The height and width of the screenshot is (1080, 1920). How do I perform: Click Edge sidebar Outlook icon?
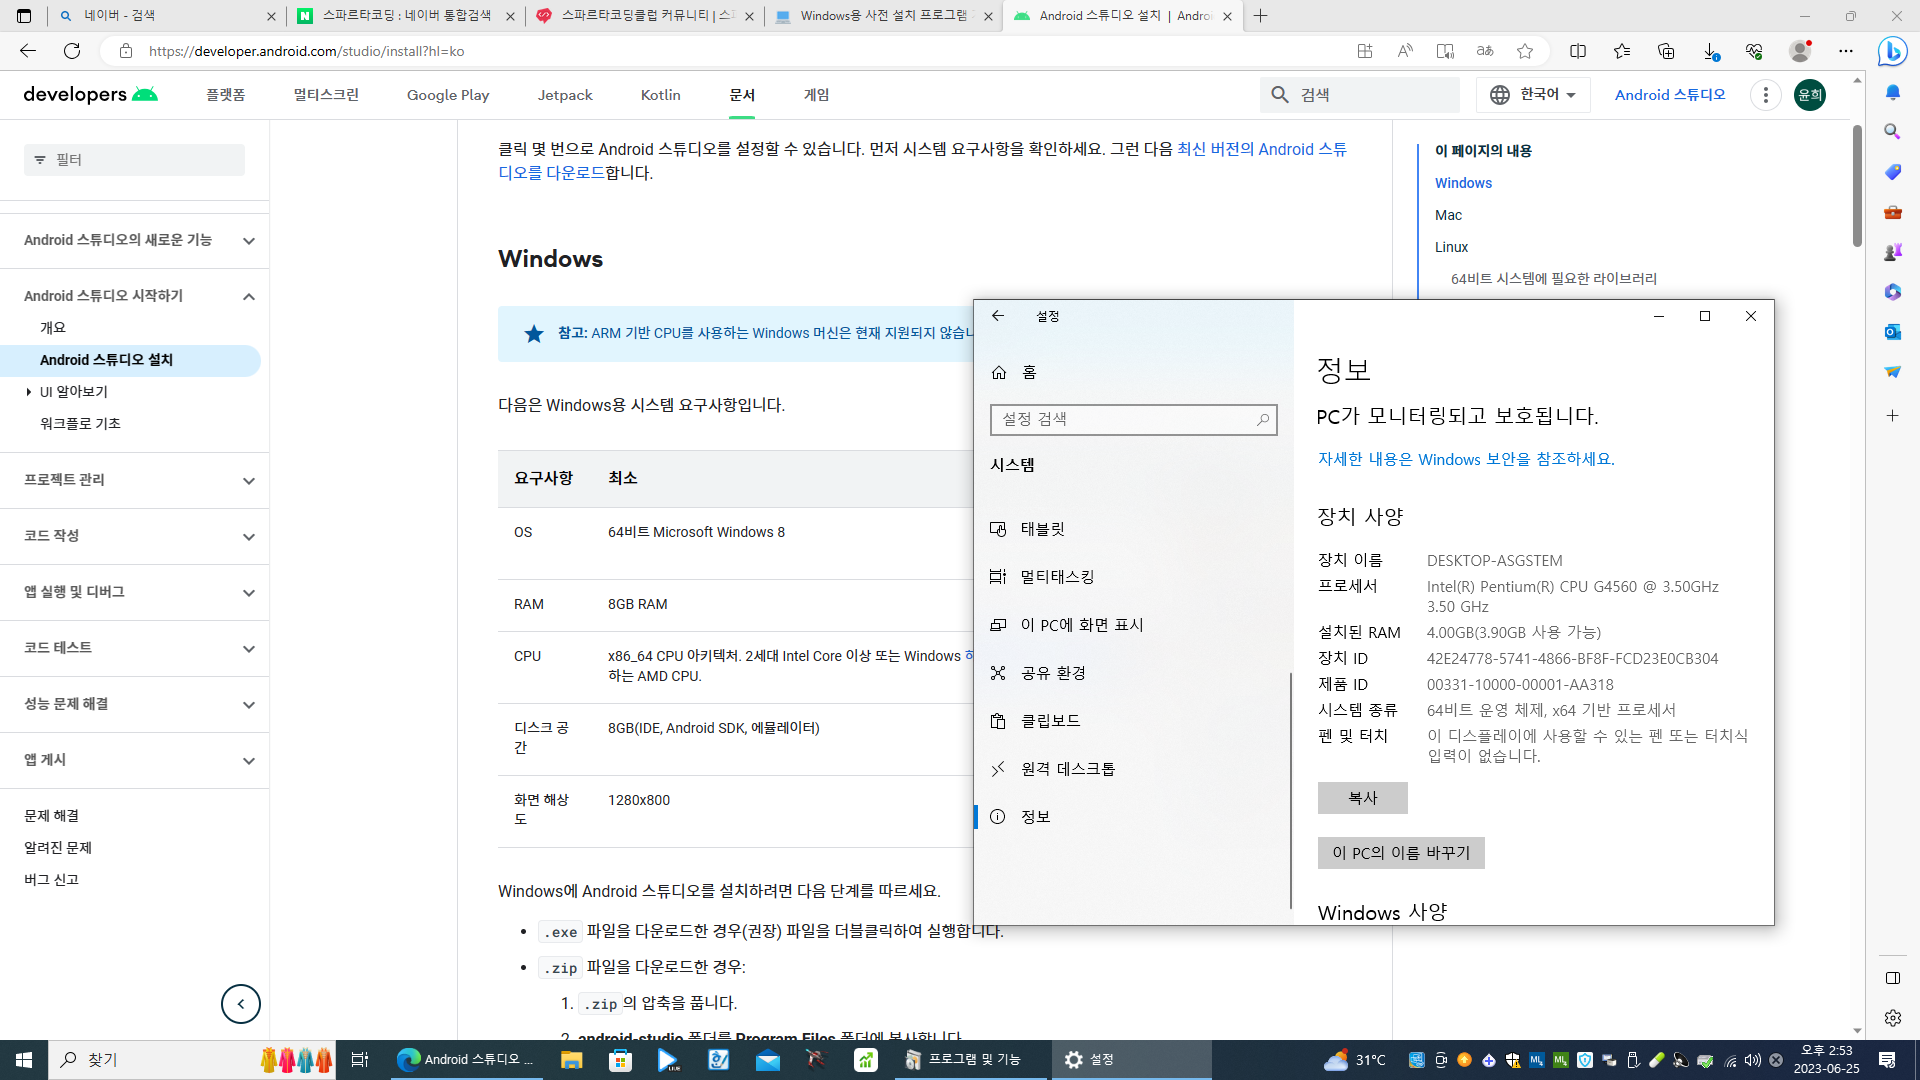pos(1892,332)
